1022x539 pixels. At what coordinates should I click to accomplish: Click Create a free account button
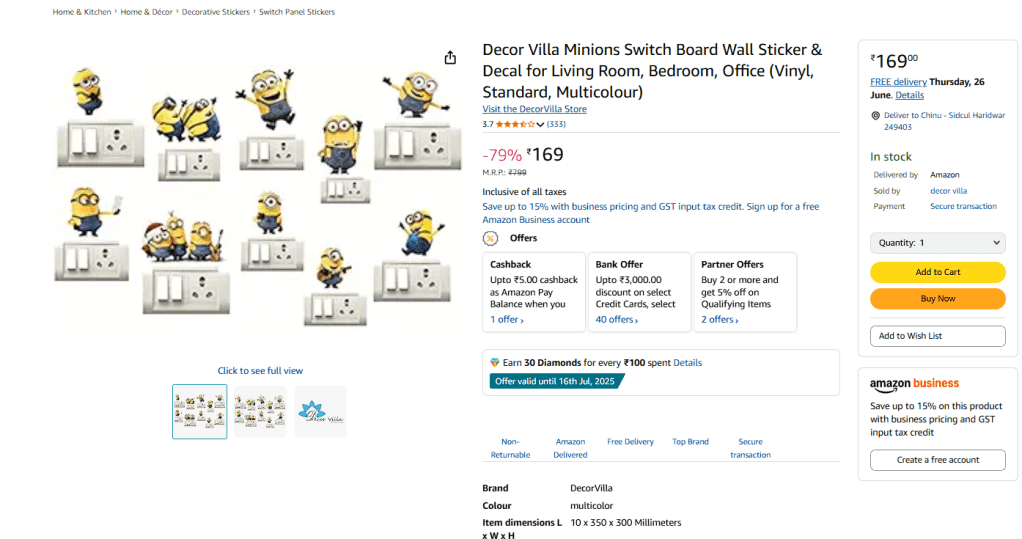click(x=937, y=460)
